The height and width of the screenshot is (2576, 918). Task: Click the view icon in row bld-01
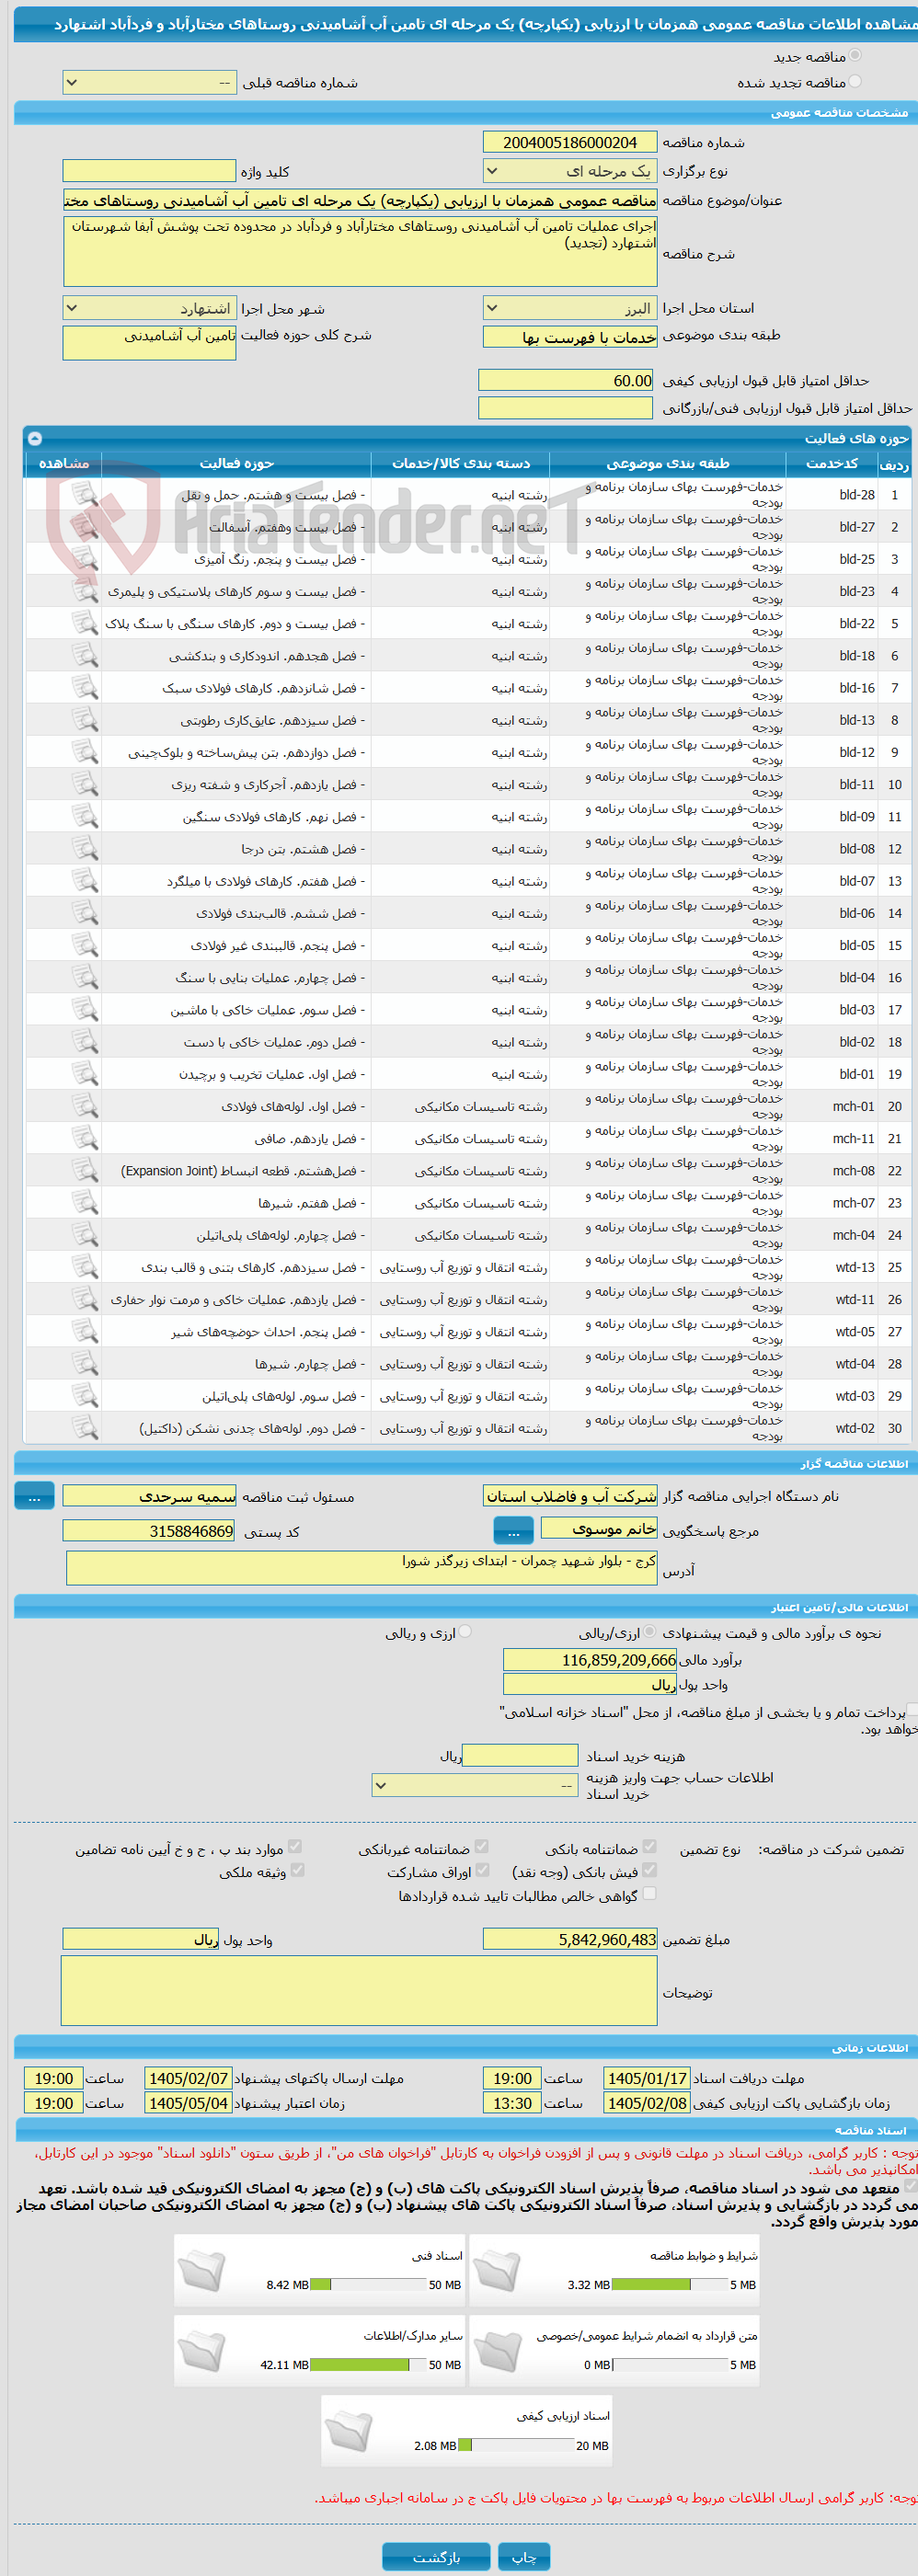(x=84, y=1074)
